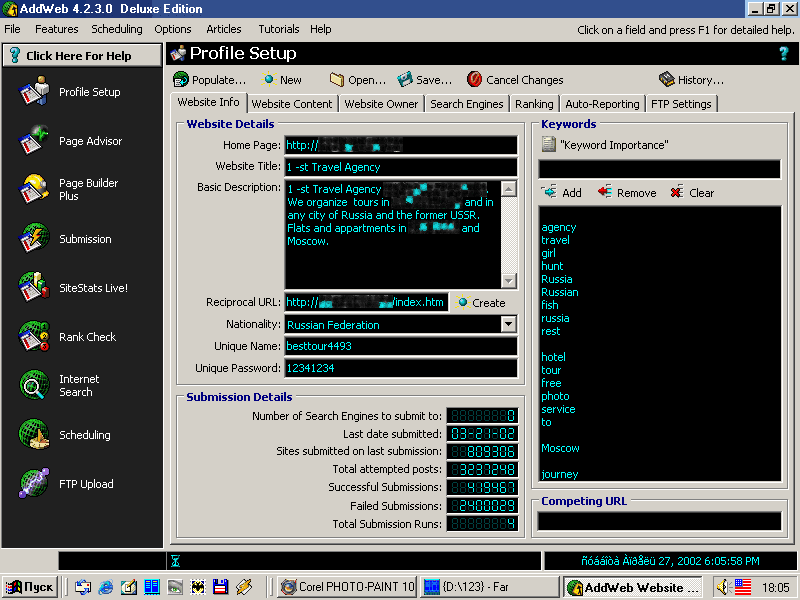Image resolution: width=800 pixels, height=600 pixels.
Task: Open the Page Advisor module
Action: 70,141
